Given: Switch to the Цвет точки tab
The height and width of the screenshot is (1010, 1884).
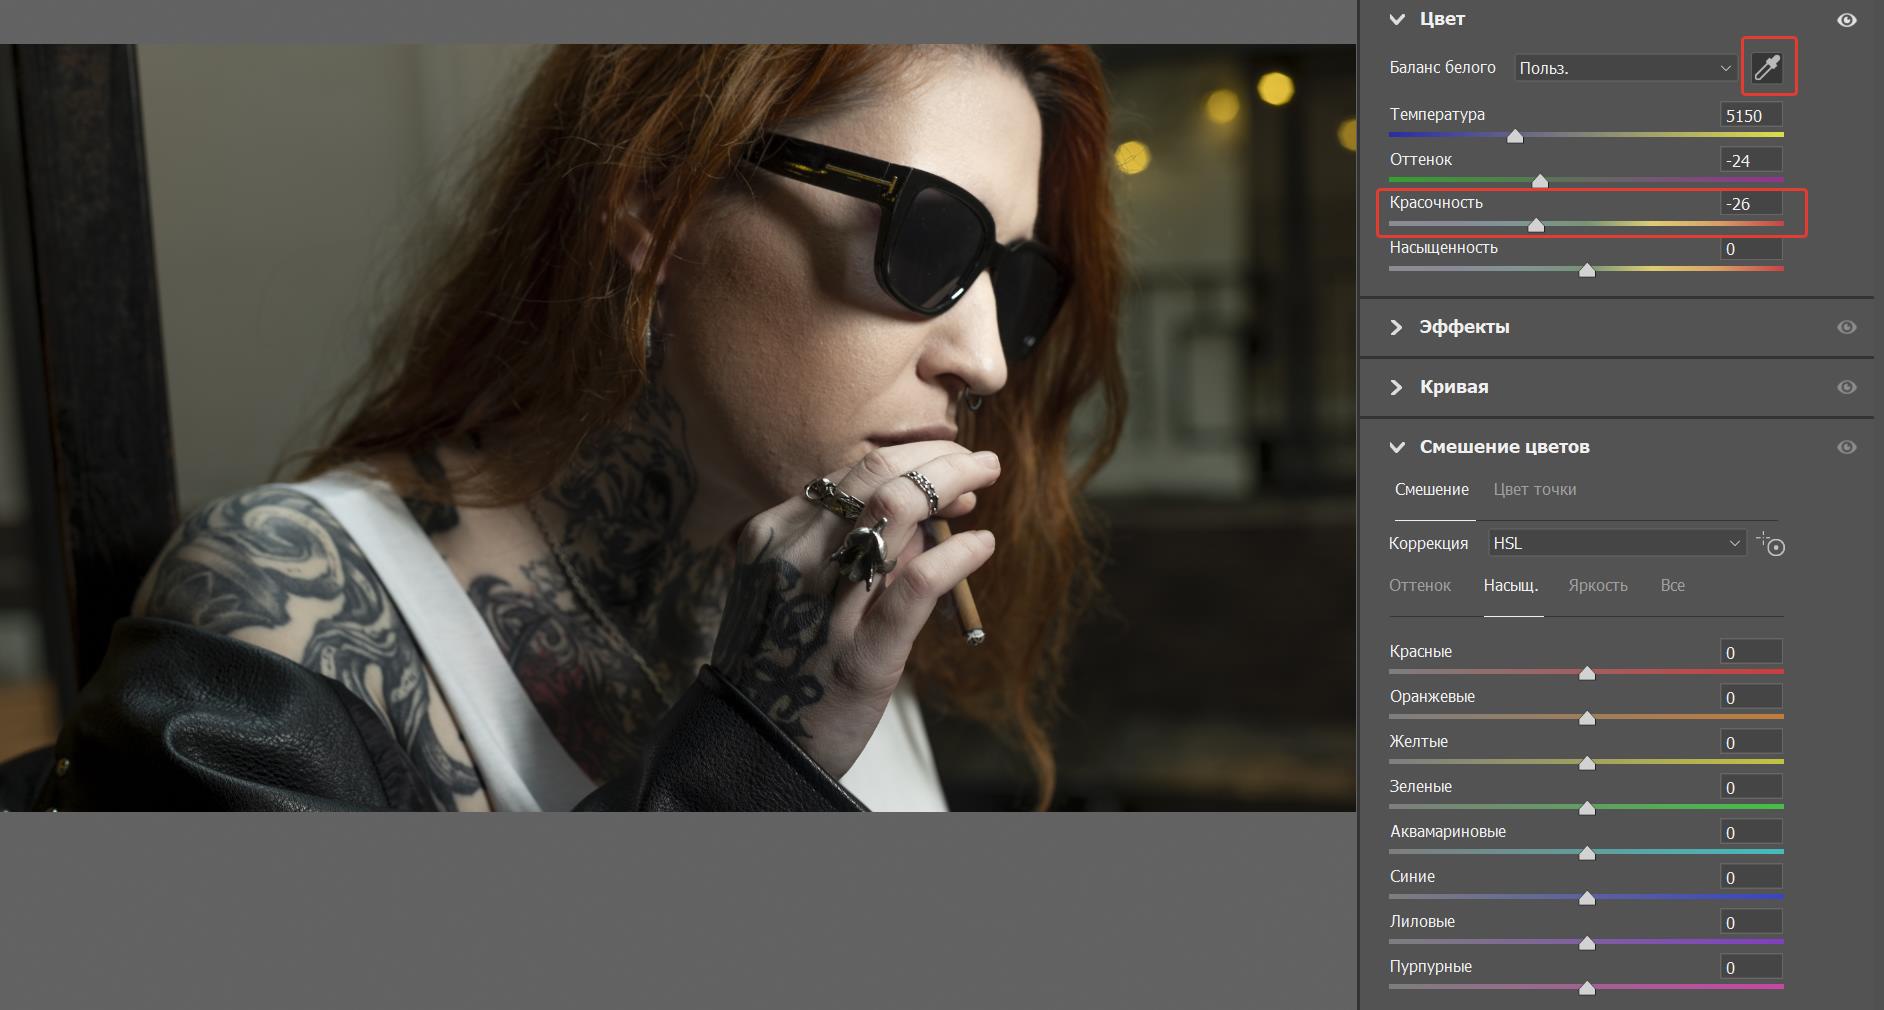Looking at the screenshot, I should (1534, 489).
